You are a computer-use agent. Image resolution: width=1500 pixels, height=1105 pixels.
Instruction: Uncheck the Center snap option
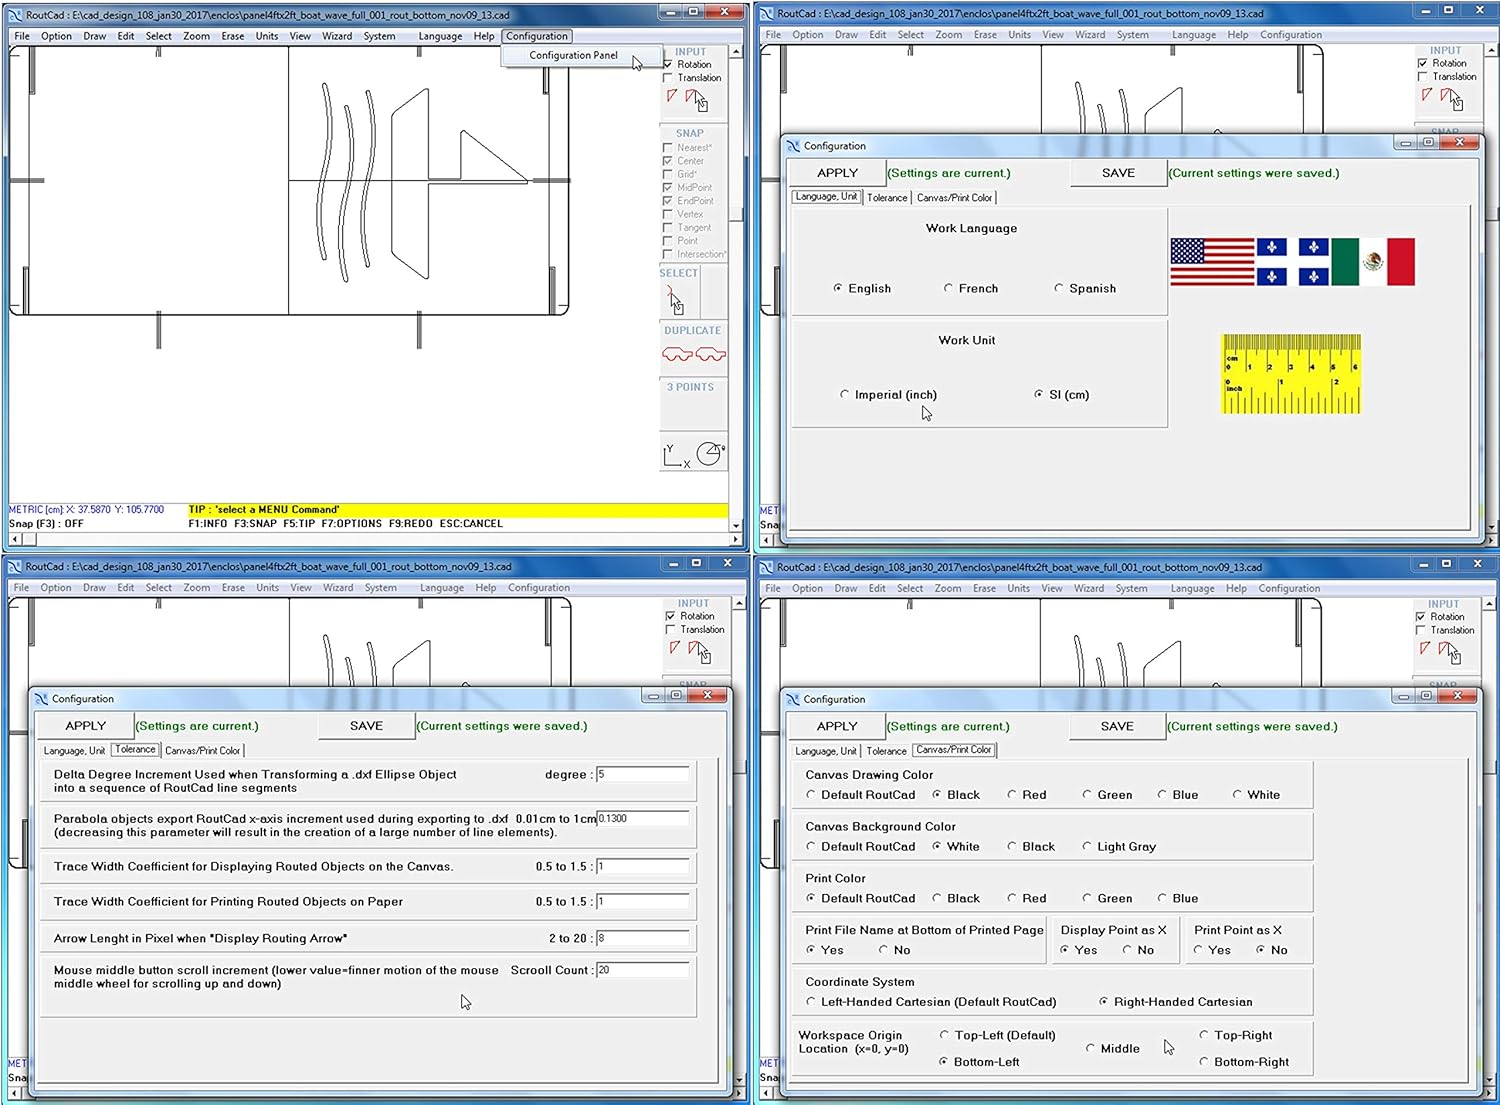click(x=667, y=160)
